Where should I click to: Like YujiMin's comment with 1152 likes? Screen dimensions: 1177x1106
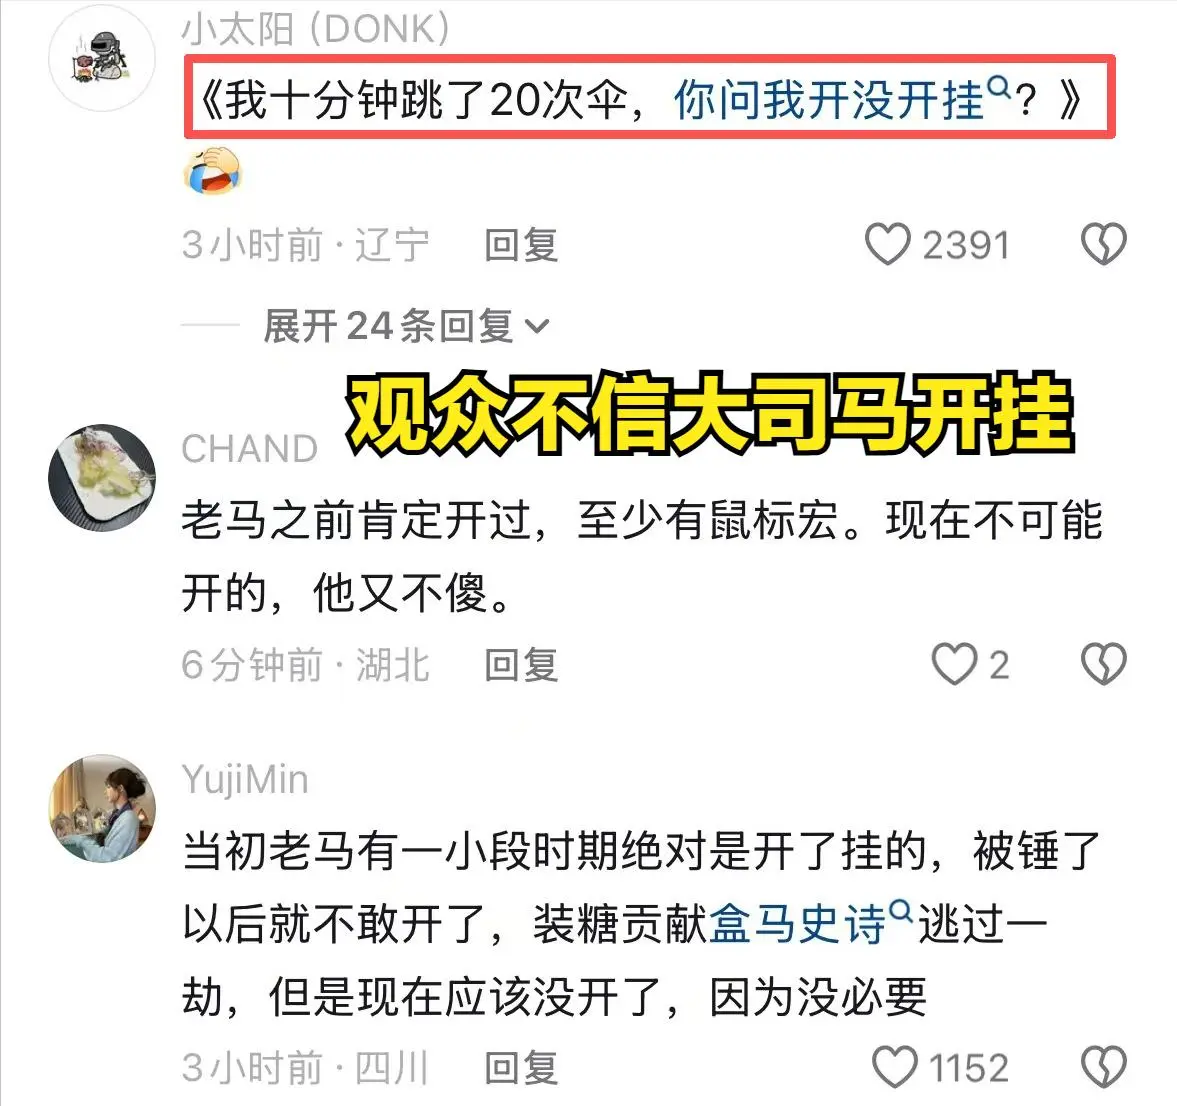click(895, 1066)
